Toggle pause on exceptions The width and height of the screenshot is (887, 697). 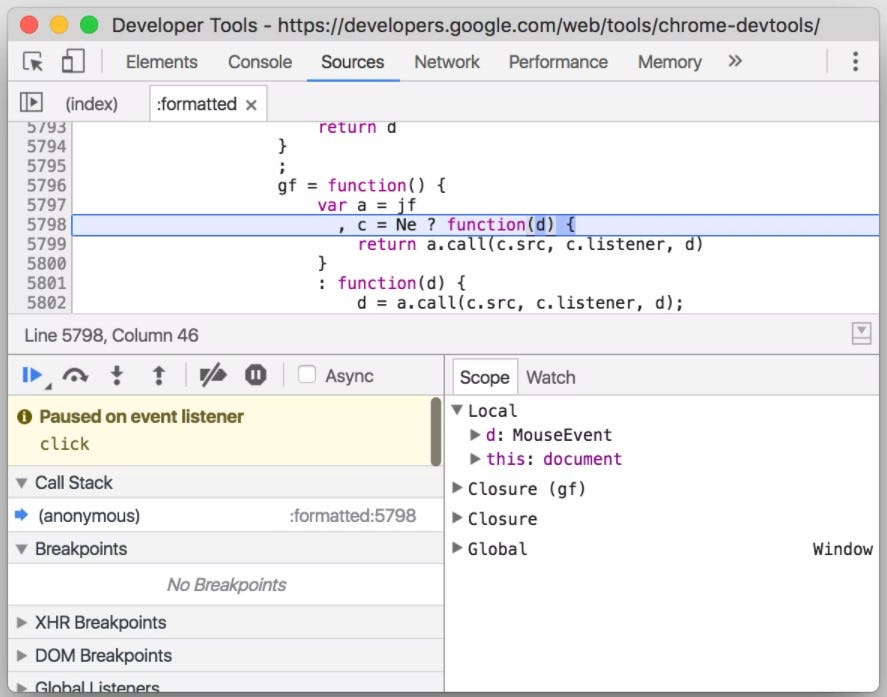[255, 374]
